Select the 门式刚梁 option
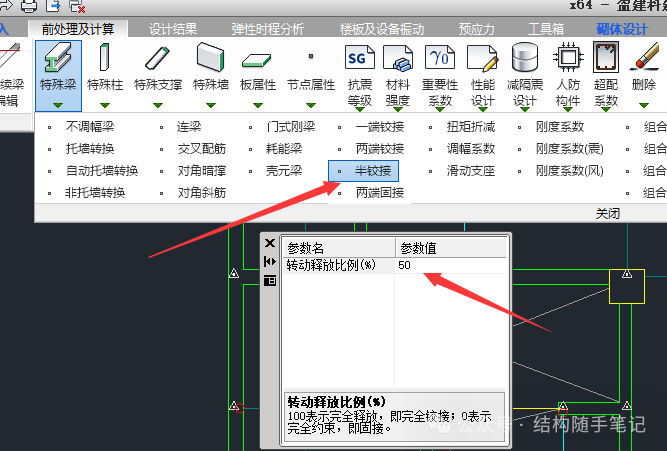Image resolution: width=667 pixels, height=451 pixels. coord(291,127)
